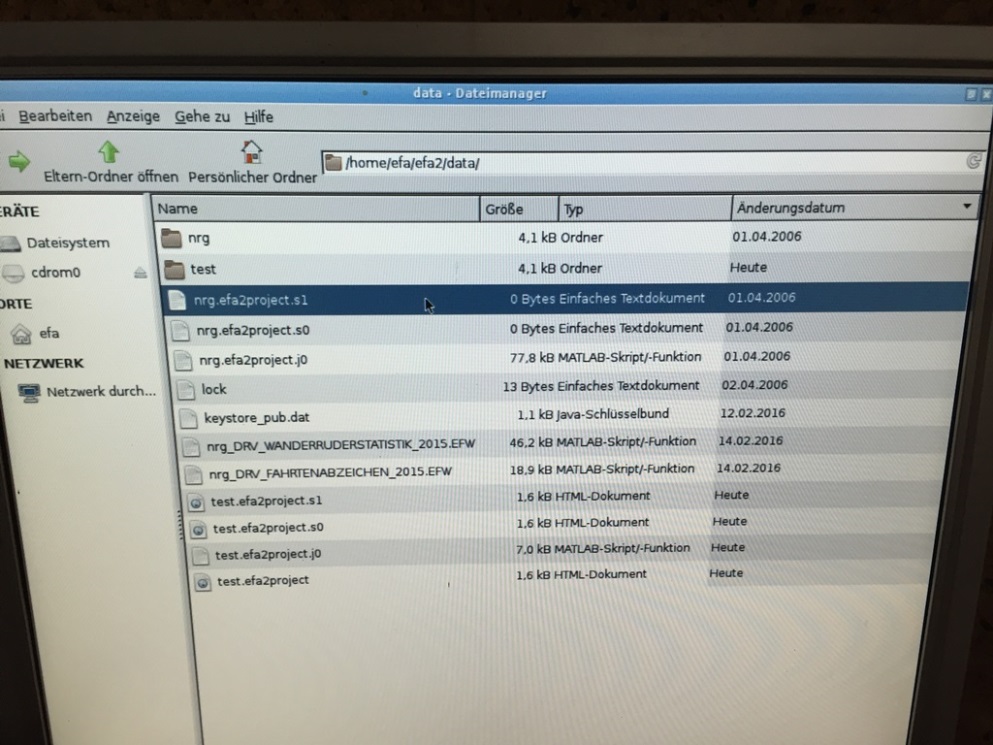Go to Persönlicher Ordner home icon
Screen dimensions: 993x745
tap(252, 152)
